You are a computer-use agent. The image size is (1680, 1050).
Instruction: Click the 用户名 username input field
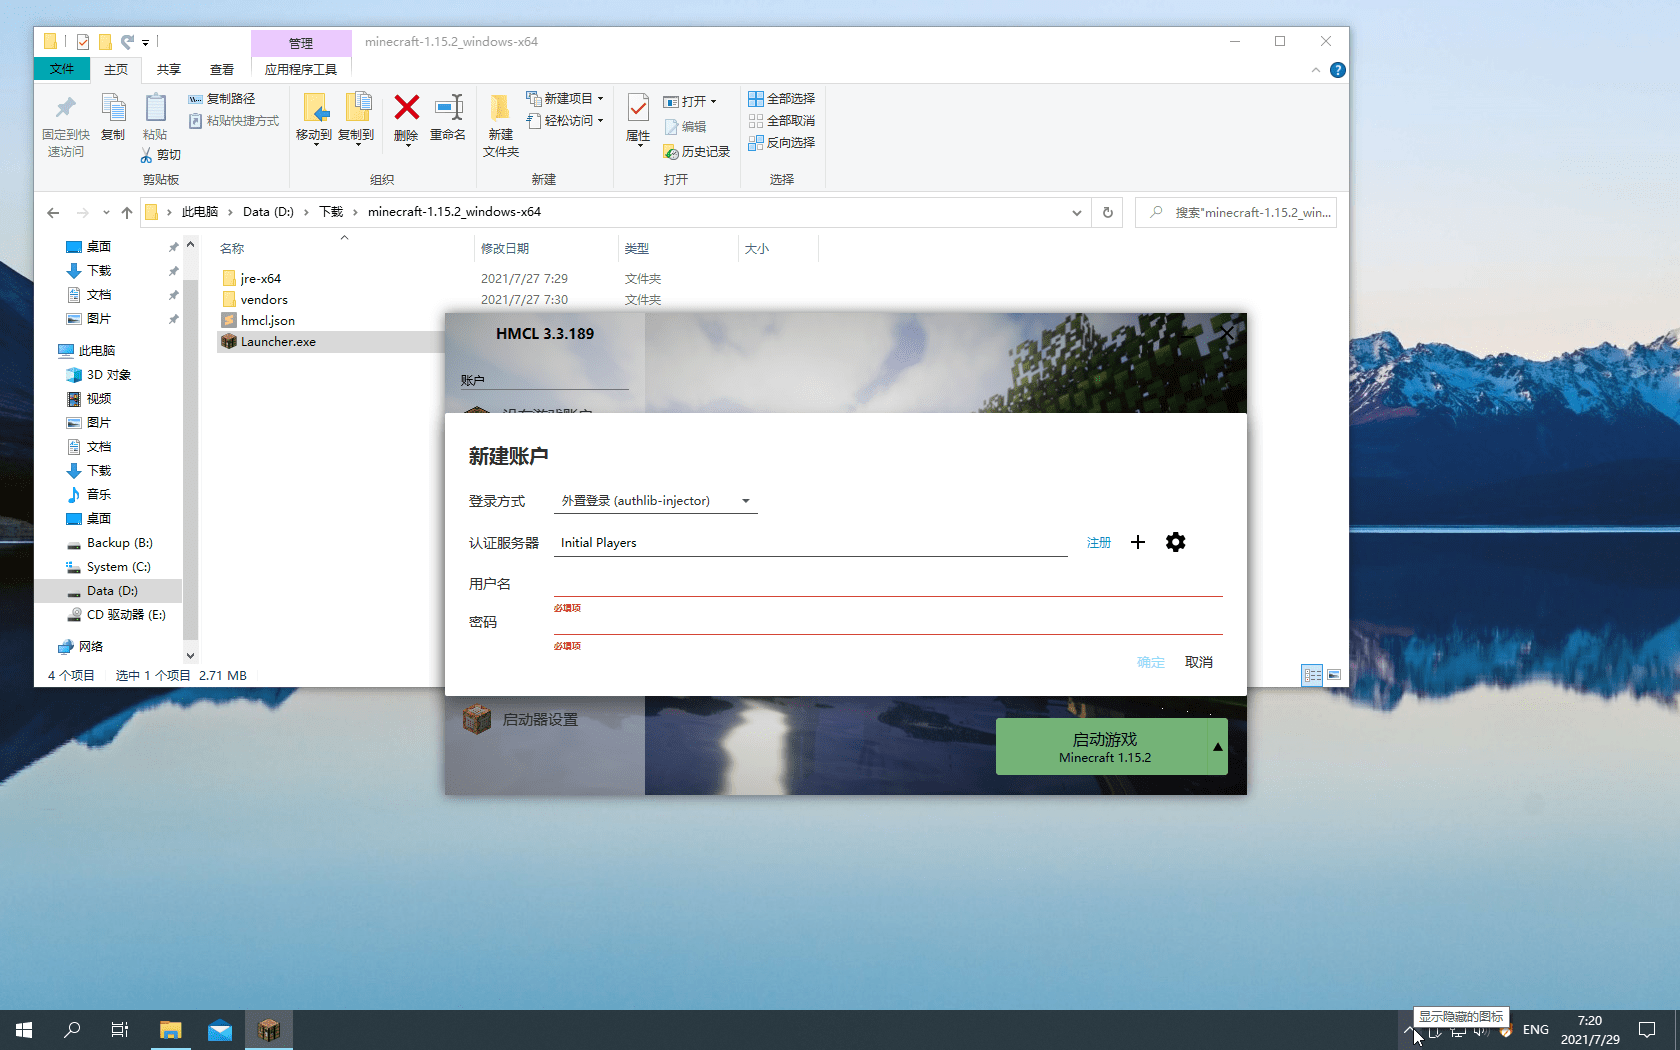[887, 584]
